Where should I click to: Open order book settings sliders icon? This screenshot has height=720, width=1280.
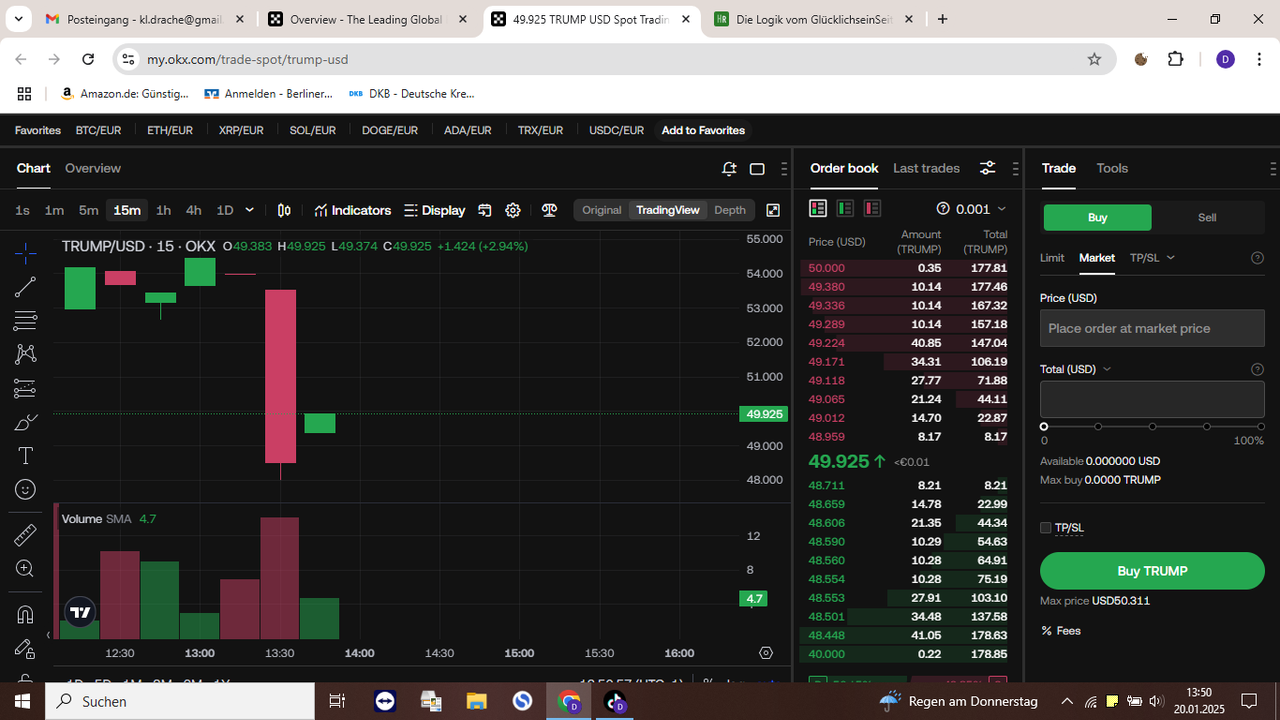click(x=987, y=168)
